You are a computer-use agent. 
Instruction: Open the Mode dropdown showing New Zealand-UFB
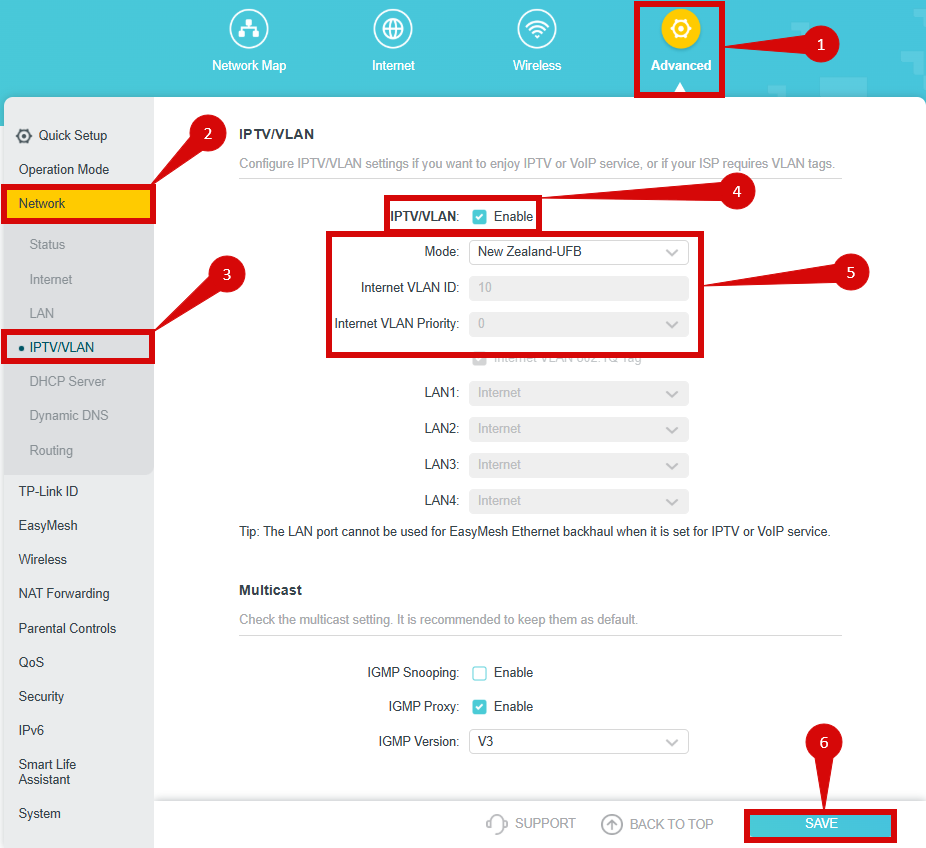point(579,252)
